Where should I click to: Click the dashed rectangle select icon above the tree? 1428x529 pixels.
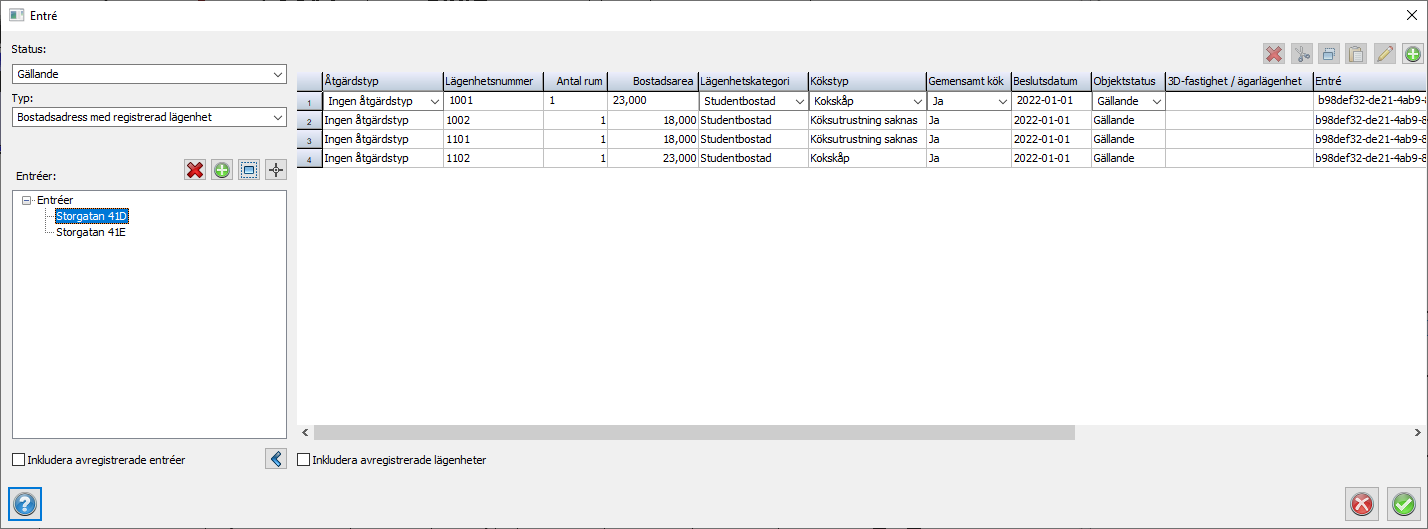248,170
